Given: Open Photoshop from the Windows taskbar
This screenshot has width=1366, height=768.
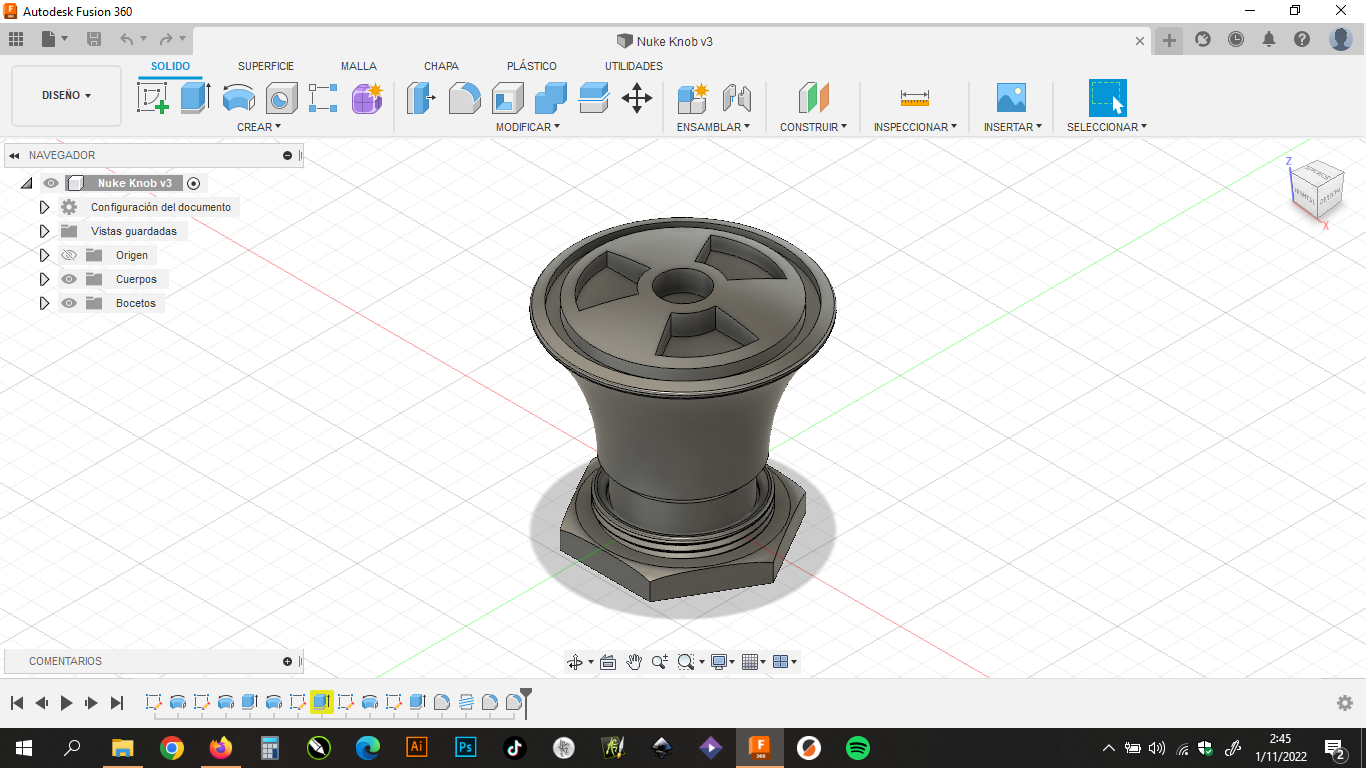Looking at the screenshot, I should 465,747.
